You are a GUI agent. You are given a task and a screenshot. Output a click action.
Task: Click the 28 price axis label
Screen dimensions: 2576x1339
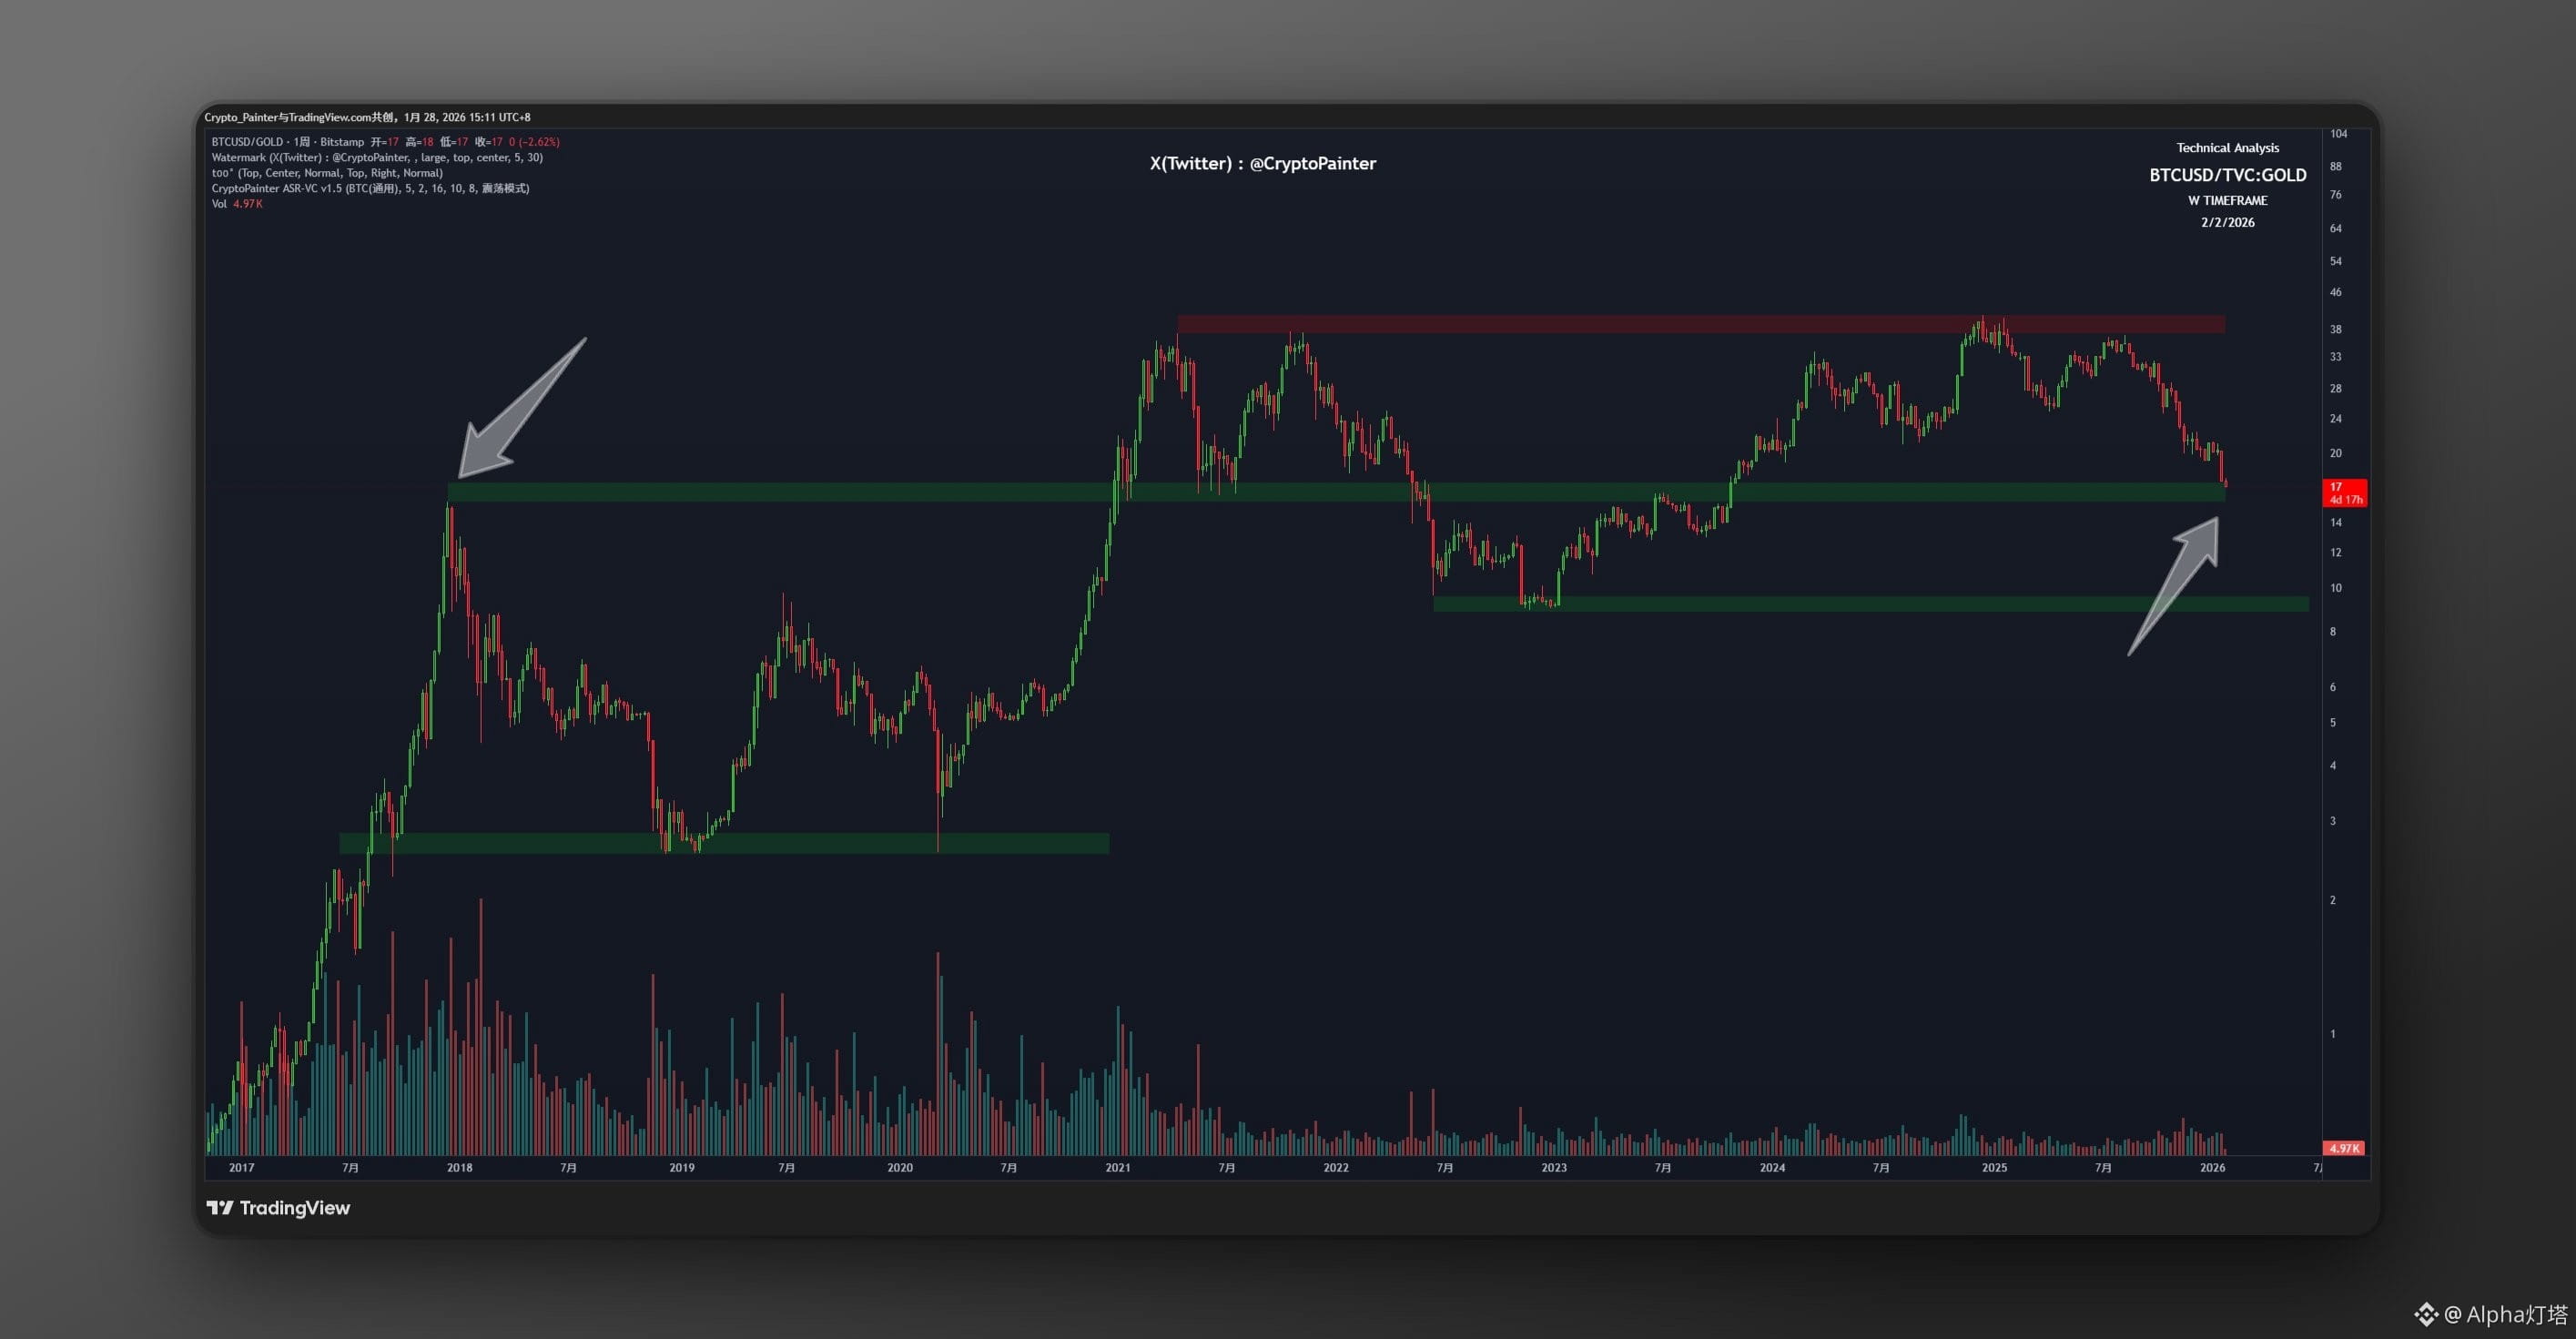(2336, 389)
